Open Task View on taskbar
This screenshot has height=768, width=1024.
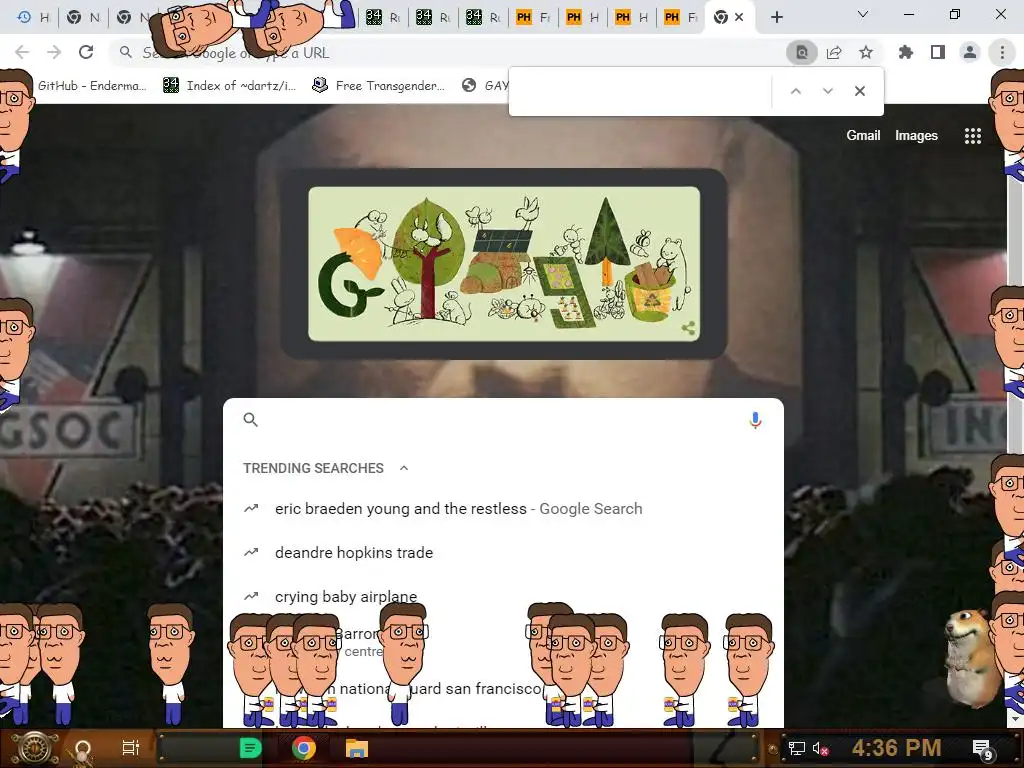tap(131, 748)
